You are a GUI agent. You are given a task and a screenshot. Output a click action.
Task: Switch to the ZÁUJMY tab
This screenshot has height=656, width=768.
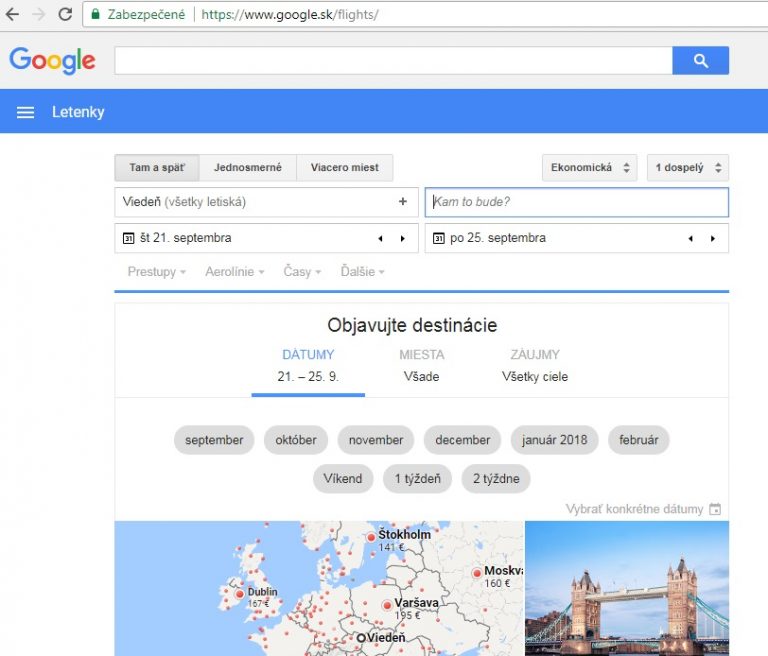535,365
